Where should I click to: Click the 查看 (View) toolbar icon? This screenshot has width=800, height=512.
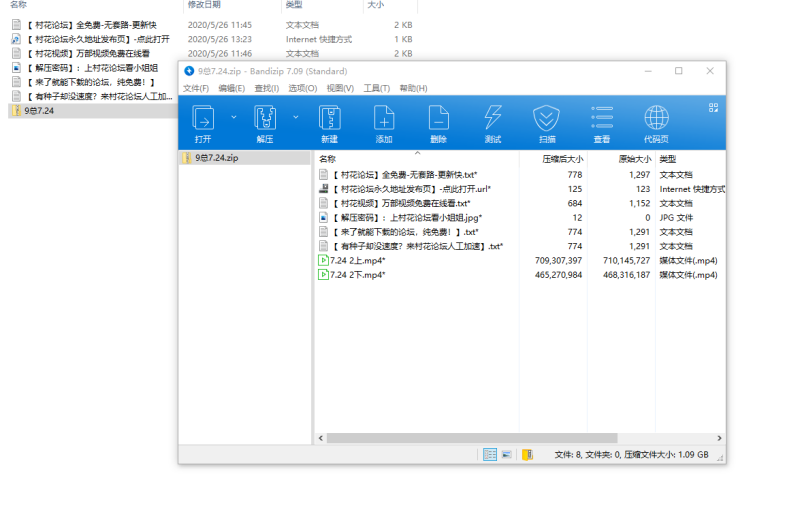pyautogui.click(x=601, y=122)
